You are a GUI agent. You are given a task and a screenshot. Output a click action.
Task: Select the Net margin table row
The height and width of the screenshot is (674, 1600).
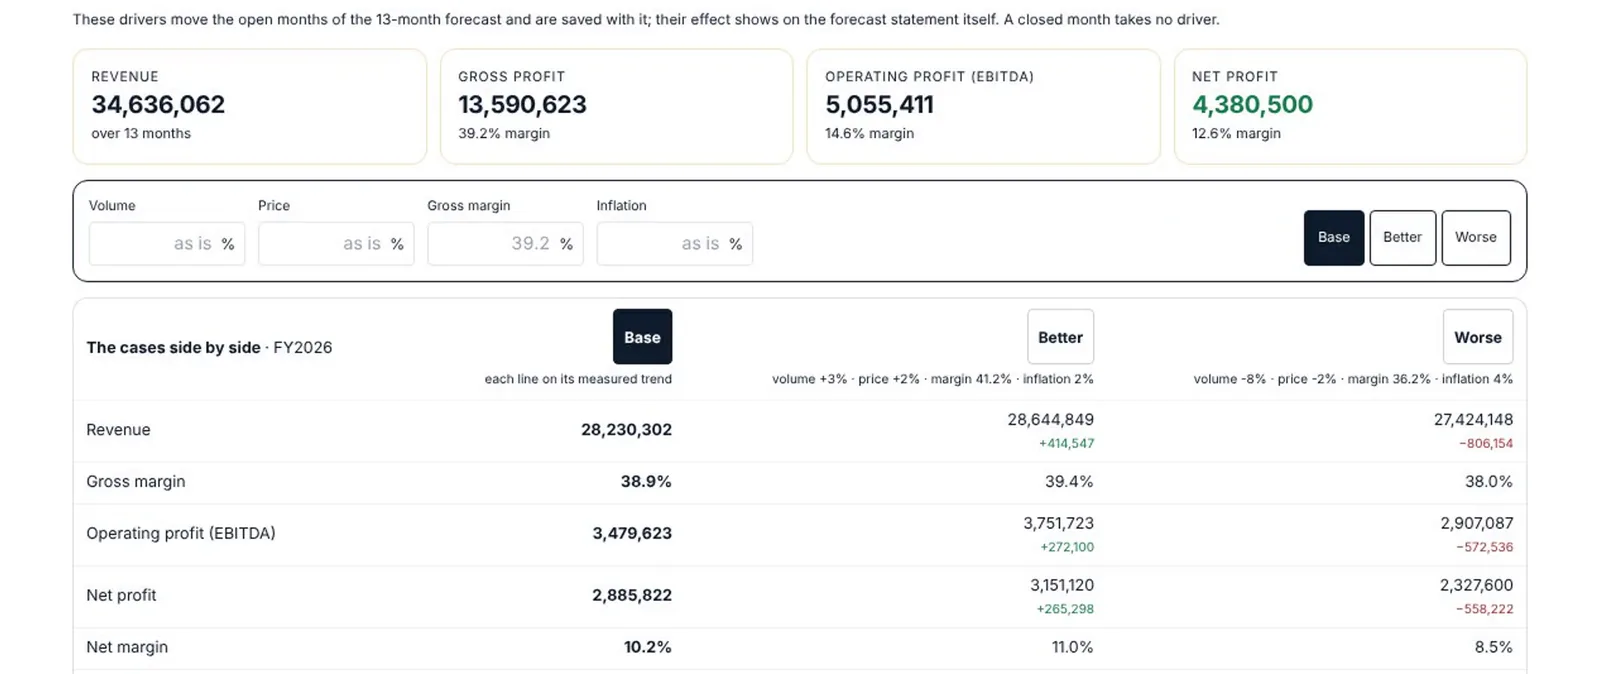coord(800,648)
